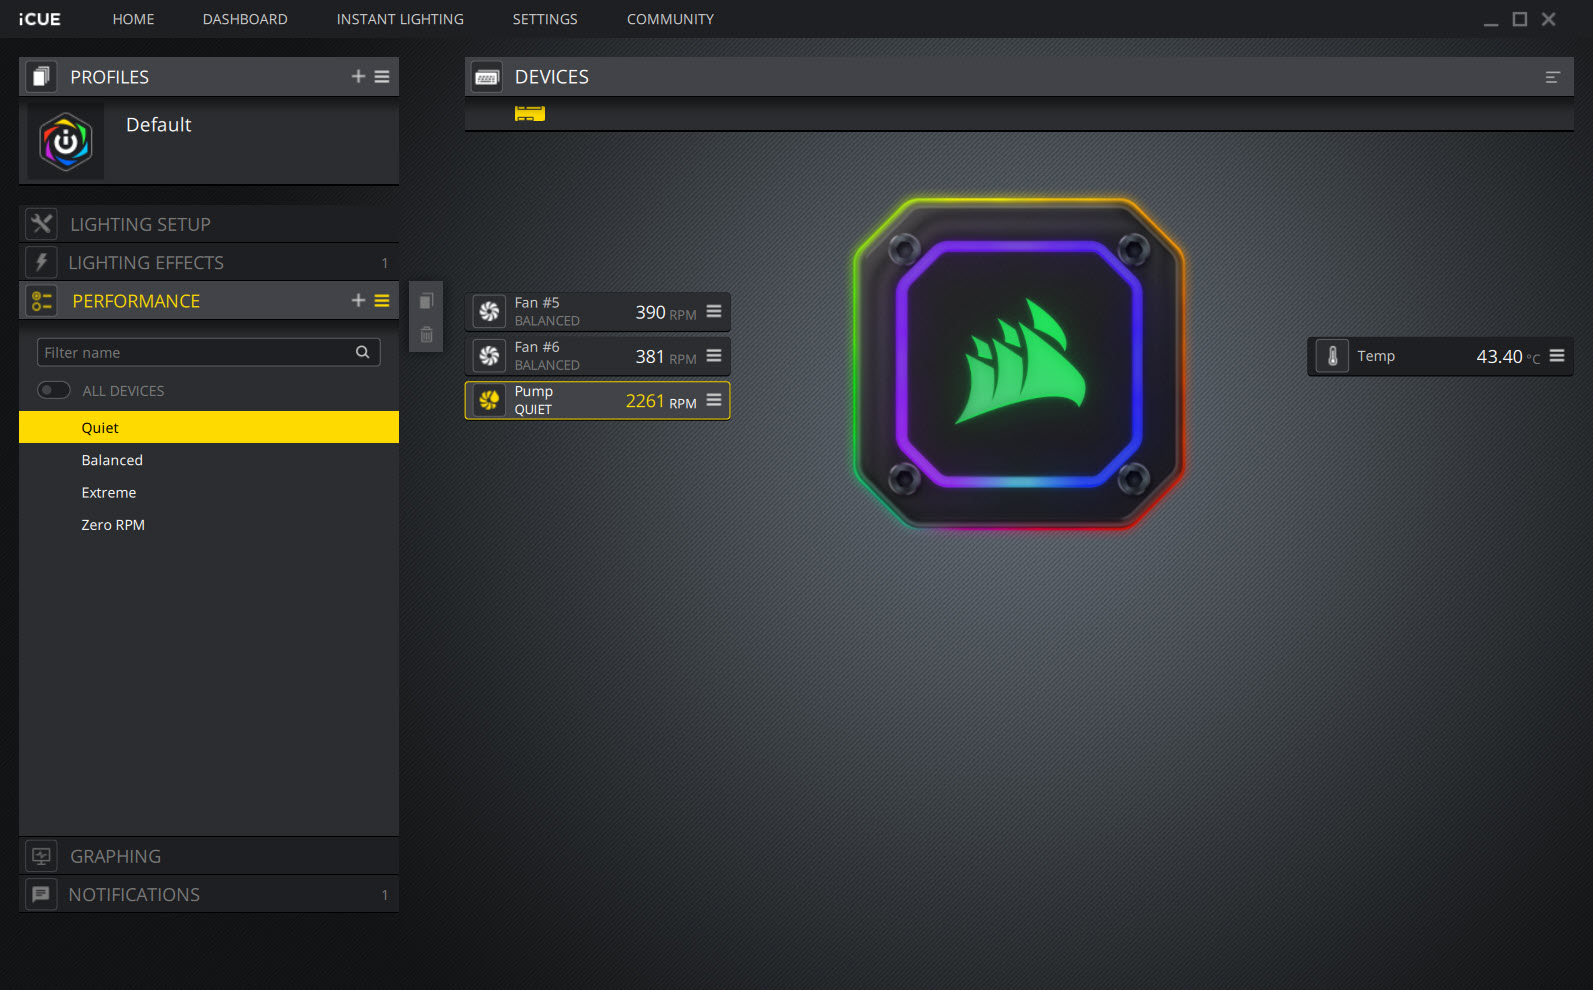
Task: Open the Performance hamburger menu
Action: coord(382,300)
